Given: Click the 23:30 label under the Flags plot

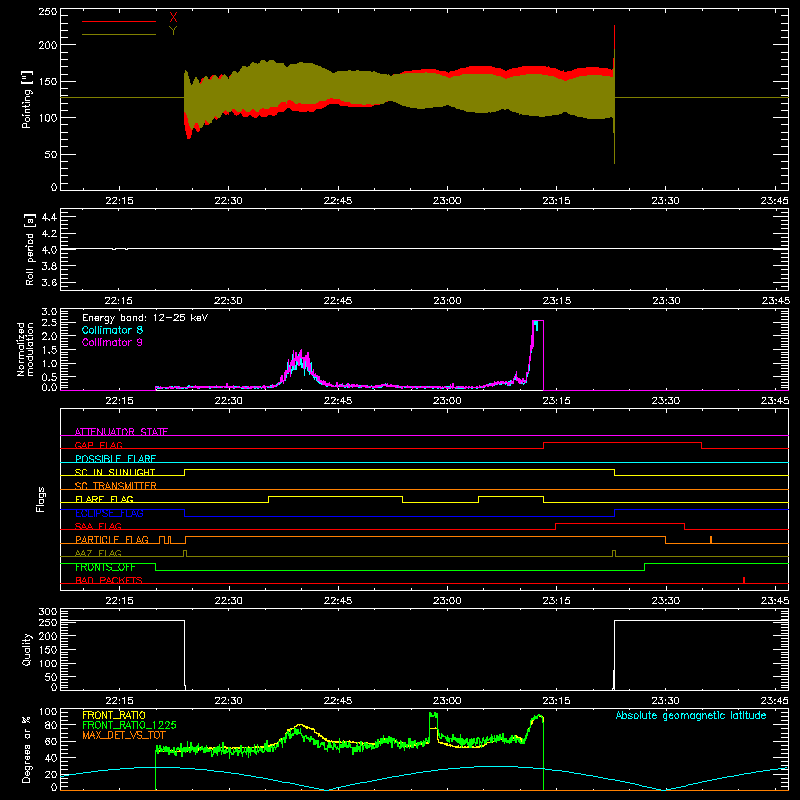Looking at the screenshot, I should (665, 601).
